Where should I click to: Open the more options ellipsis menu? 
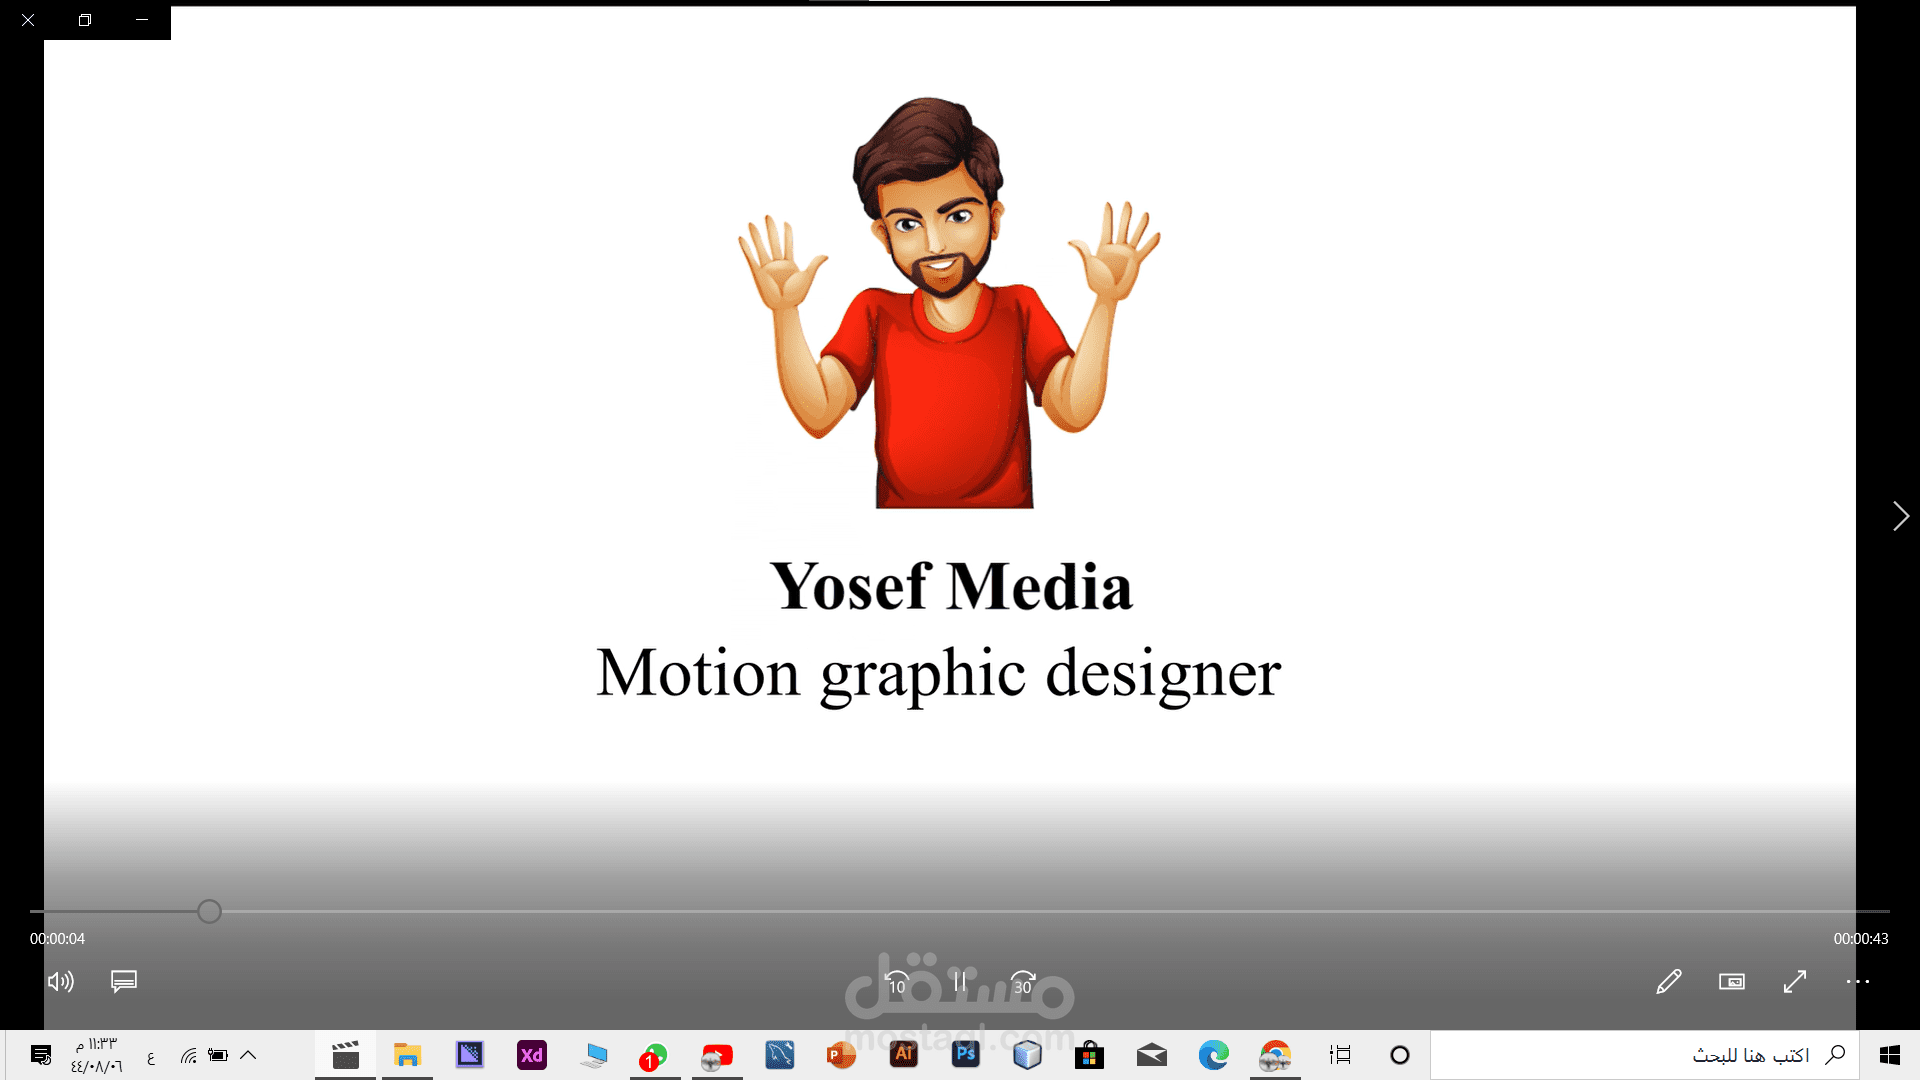(x=1857, y=982)
